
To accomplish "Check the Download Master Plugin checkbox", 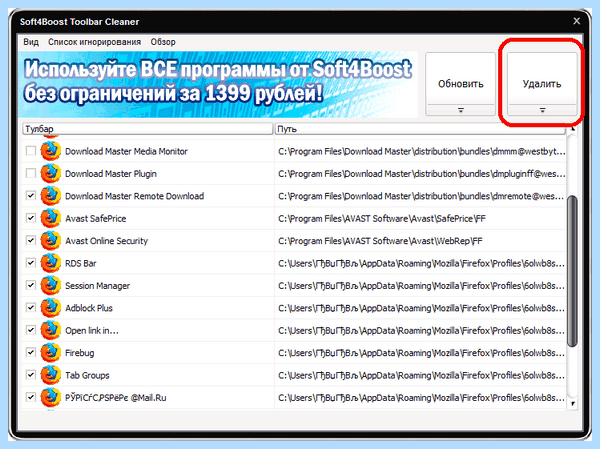I will click(x=31, y=173).
